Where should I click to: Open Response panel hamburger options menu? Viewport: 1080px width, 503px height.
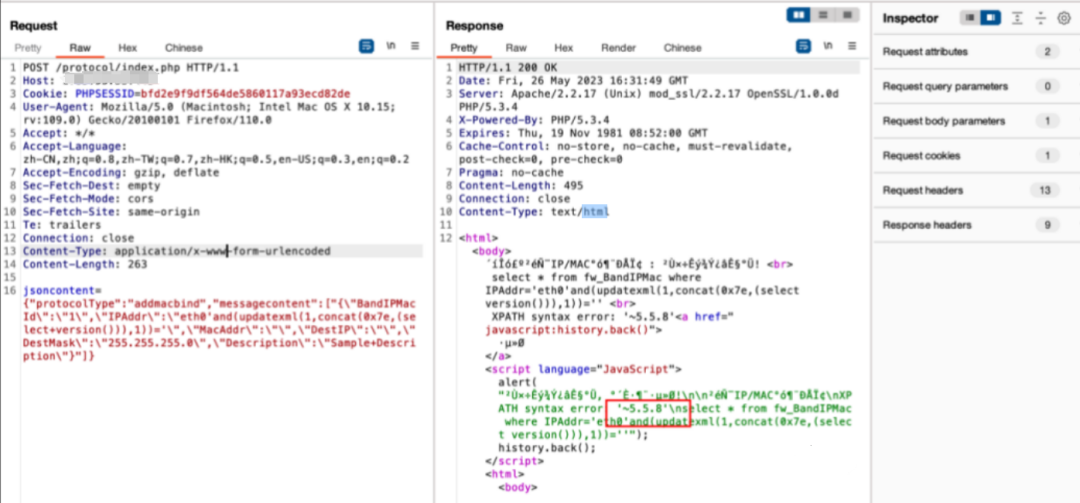(x=852, y=46)
